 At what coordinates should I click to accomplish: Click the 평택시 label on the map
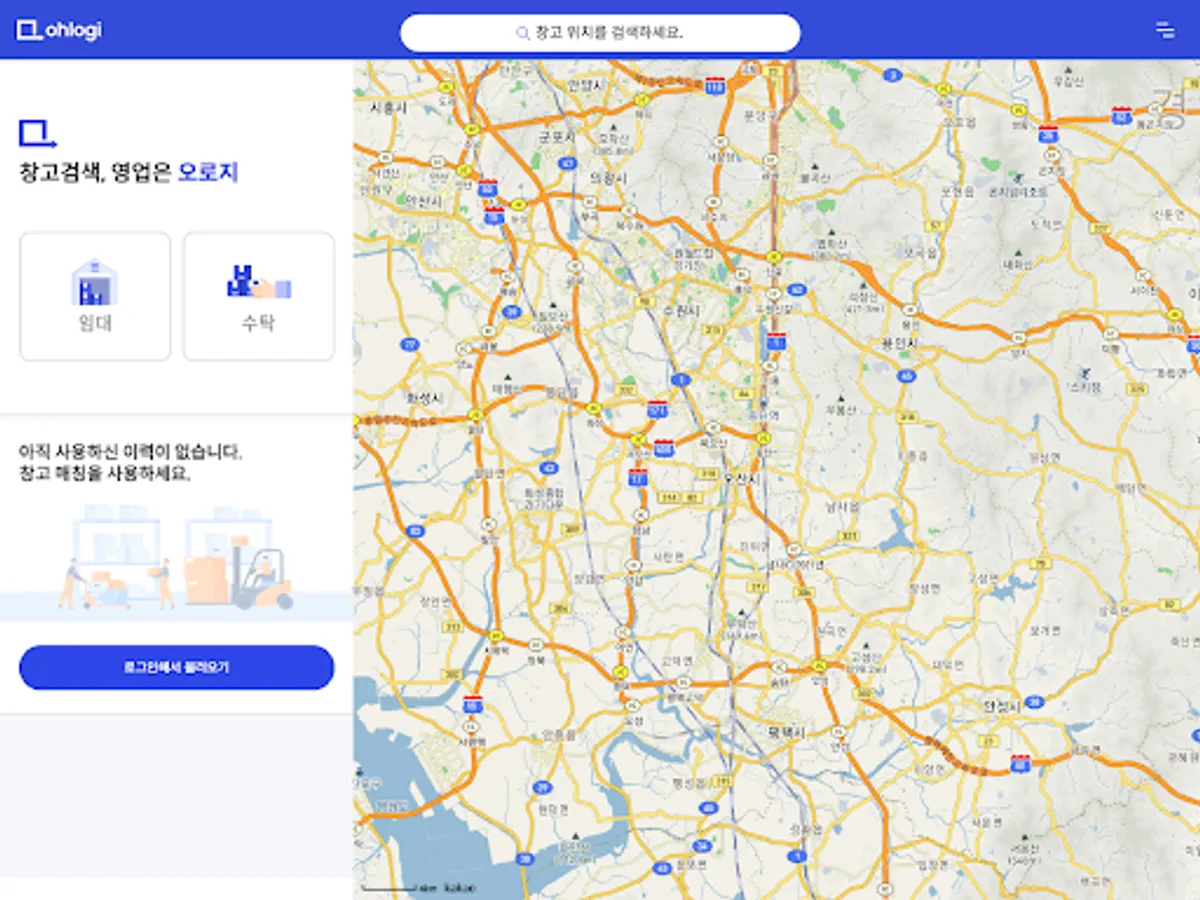(x=788, y=732)
